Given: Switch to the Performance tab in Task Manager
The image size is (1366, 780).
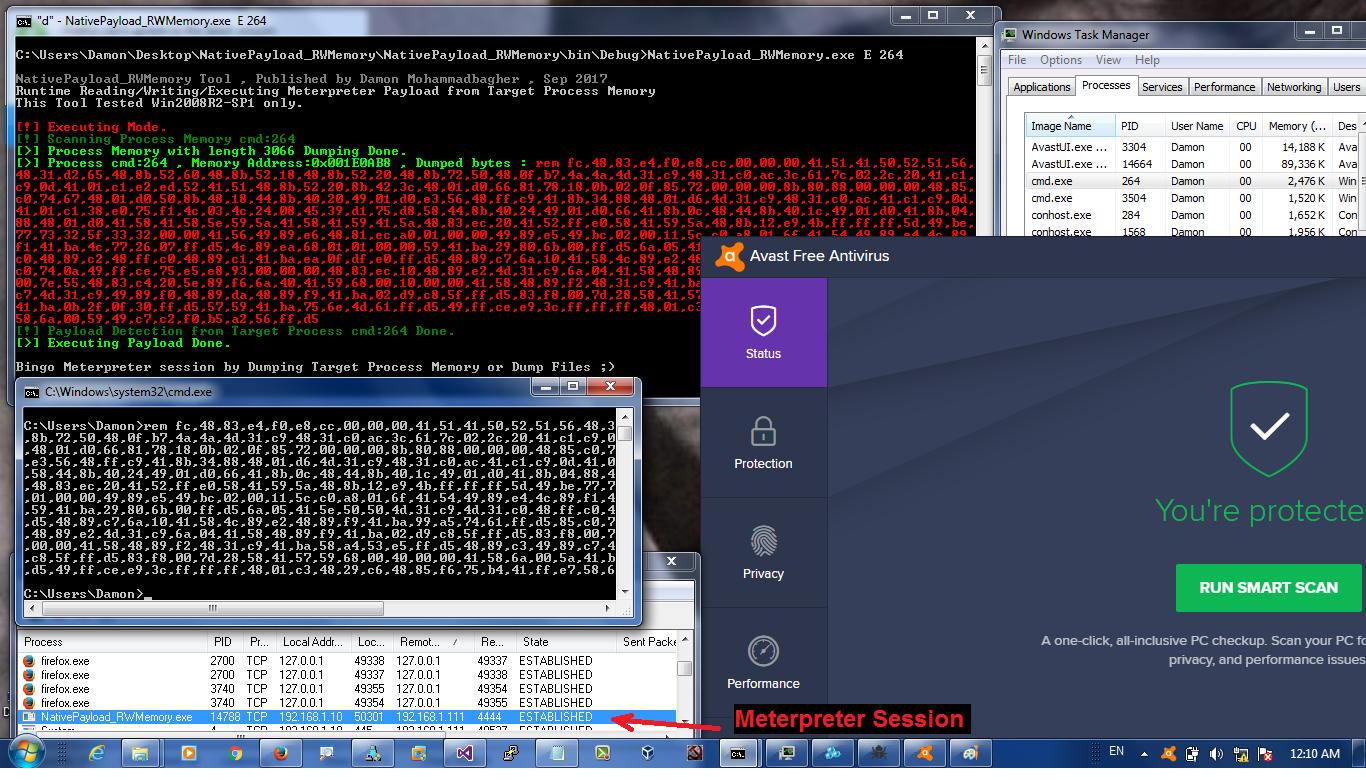Looking at the screenshot, I should click(x=1224, y=87).
